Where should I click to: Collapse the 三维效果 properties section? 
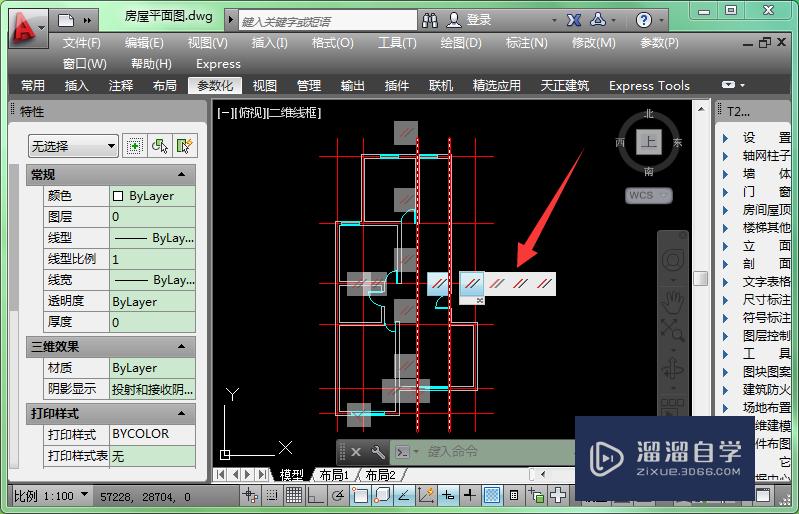click(x=181, y=347)
